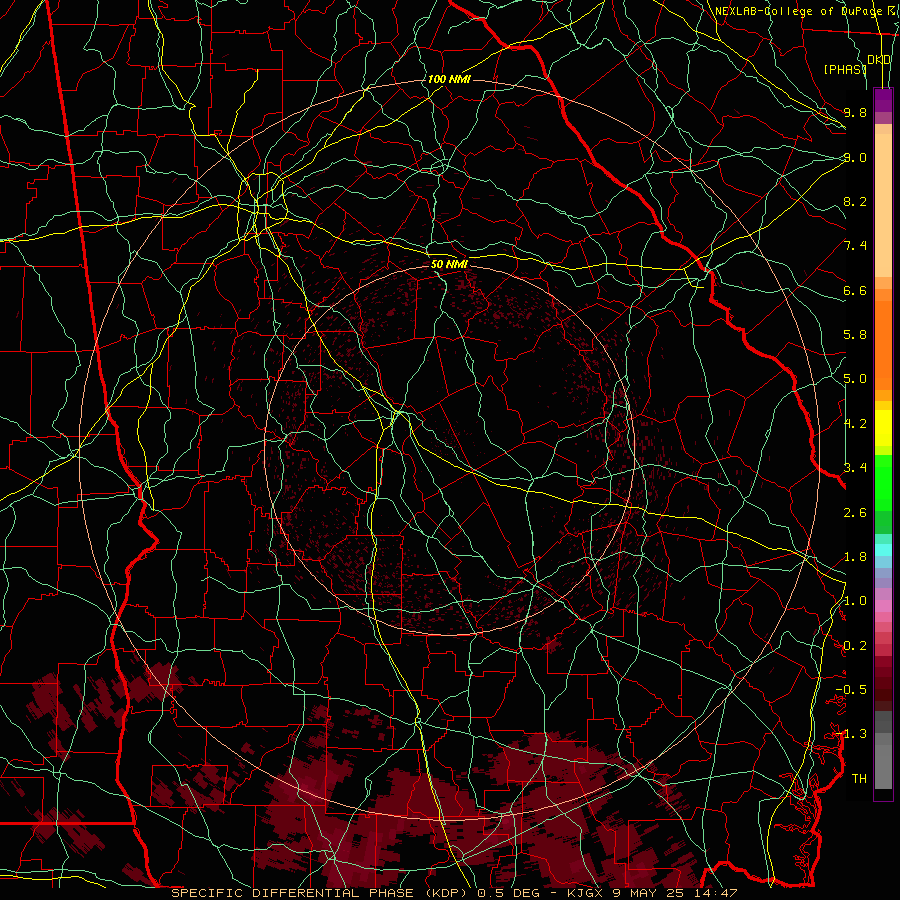Click the [PHAS] label near the legend
Viewport: 900px width, 900px height.
tap(845, 69)
